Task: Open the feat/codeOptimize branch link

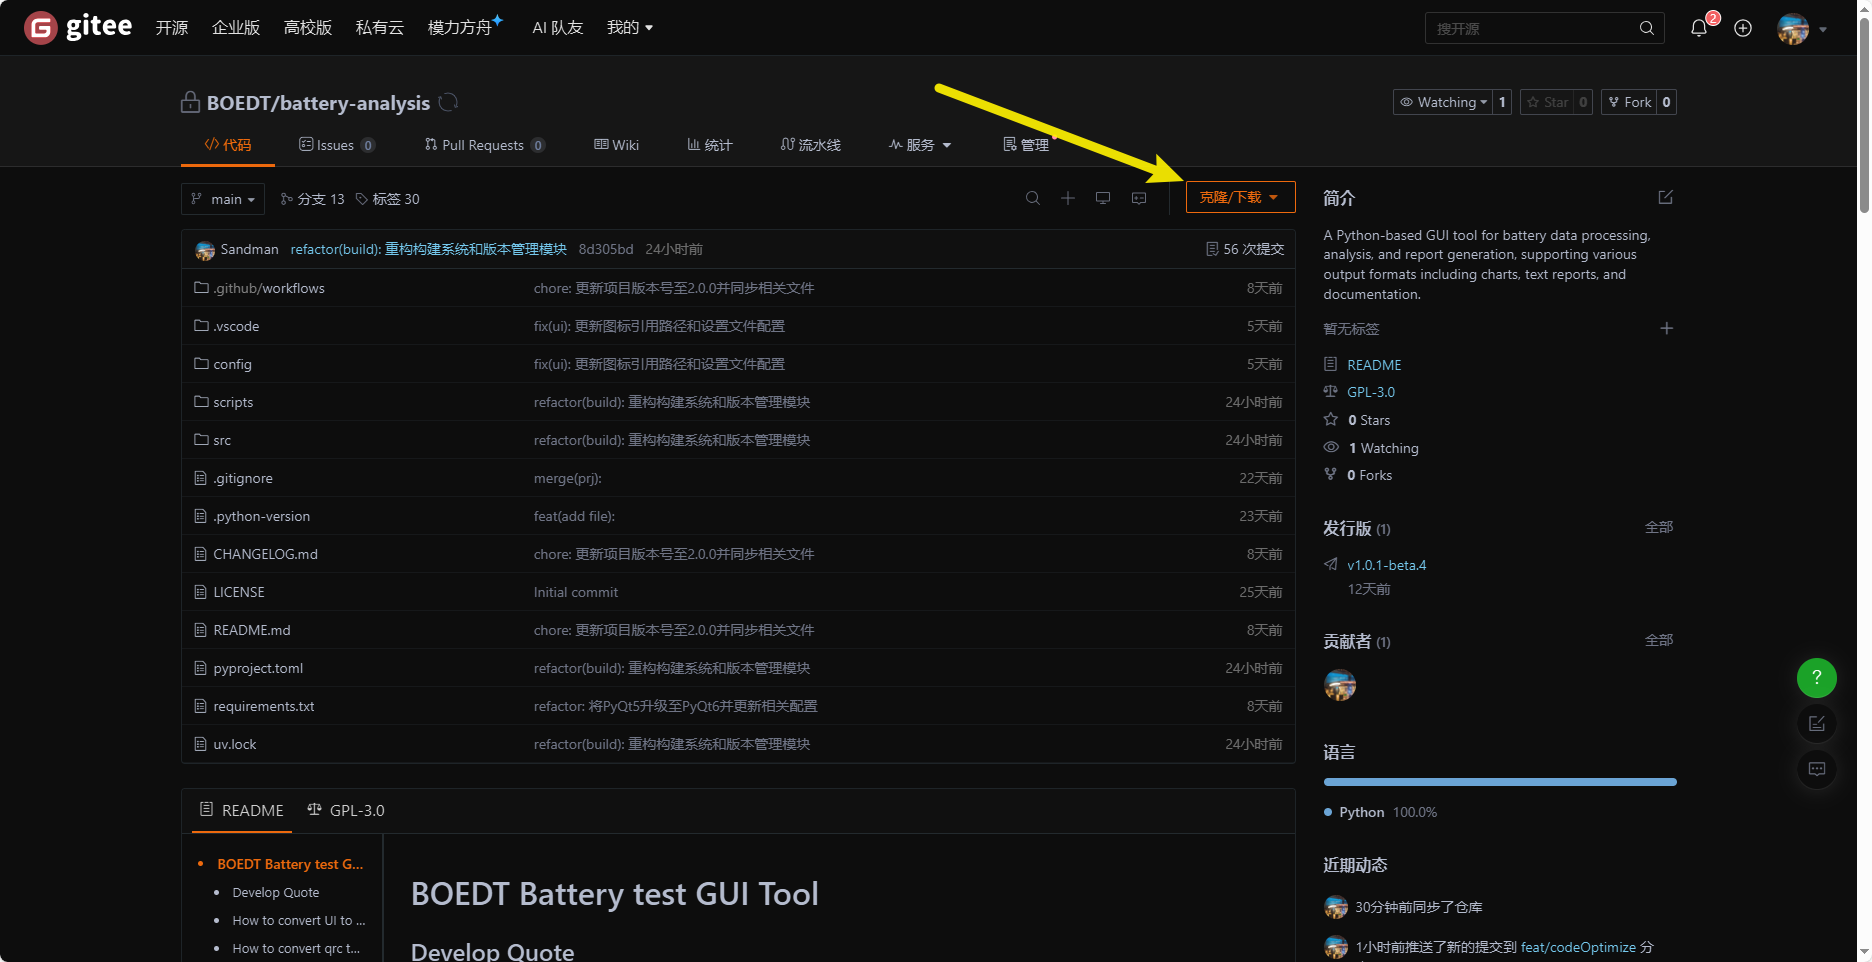Action: pos(1578,947)
